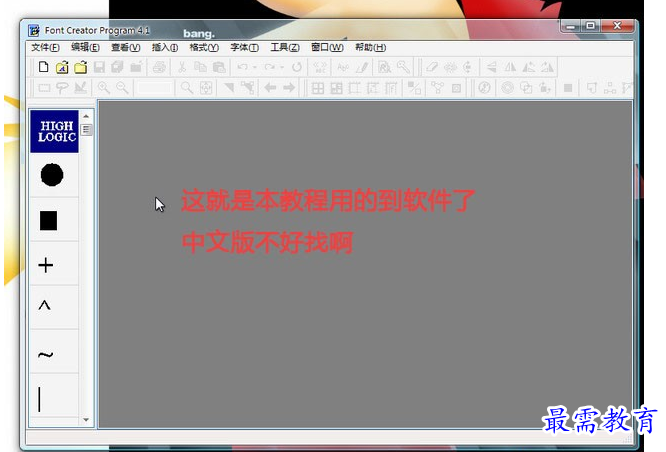
Task: Open the 帮助(H) menu
Action: (370, 48)
